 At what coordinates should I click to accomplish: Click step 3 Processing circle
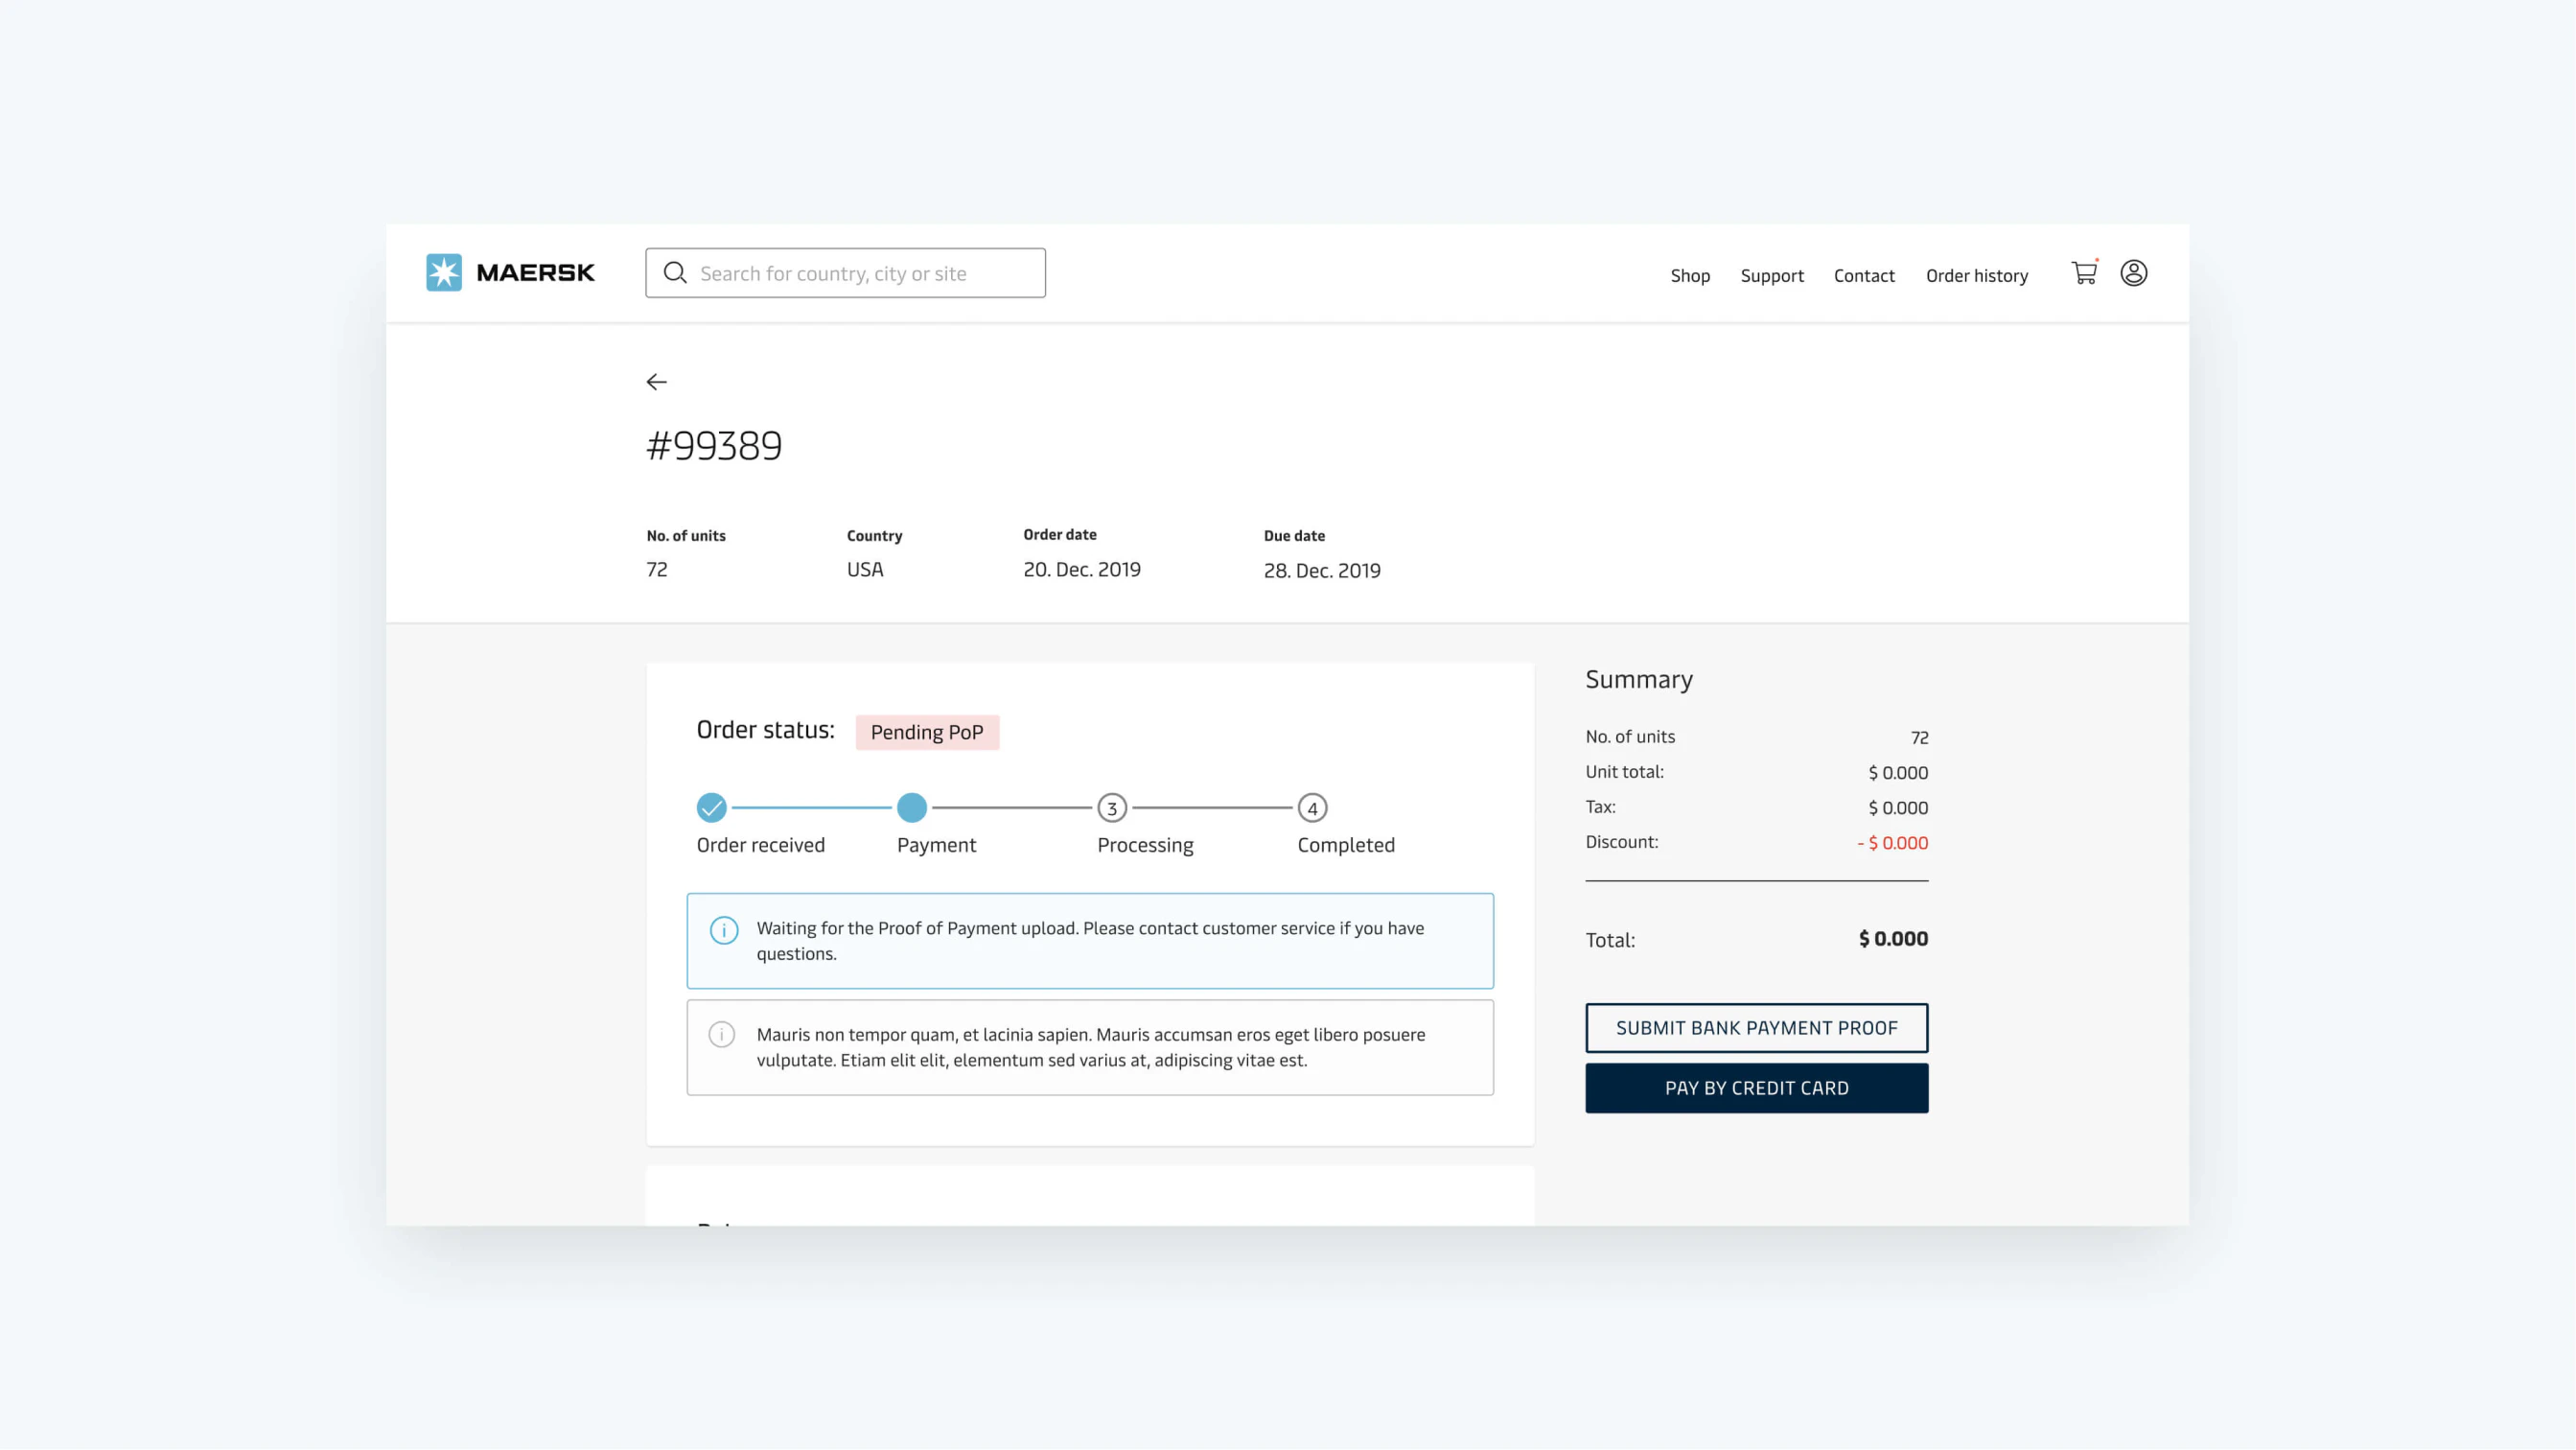point(1112,808)
